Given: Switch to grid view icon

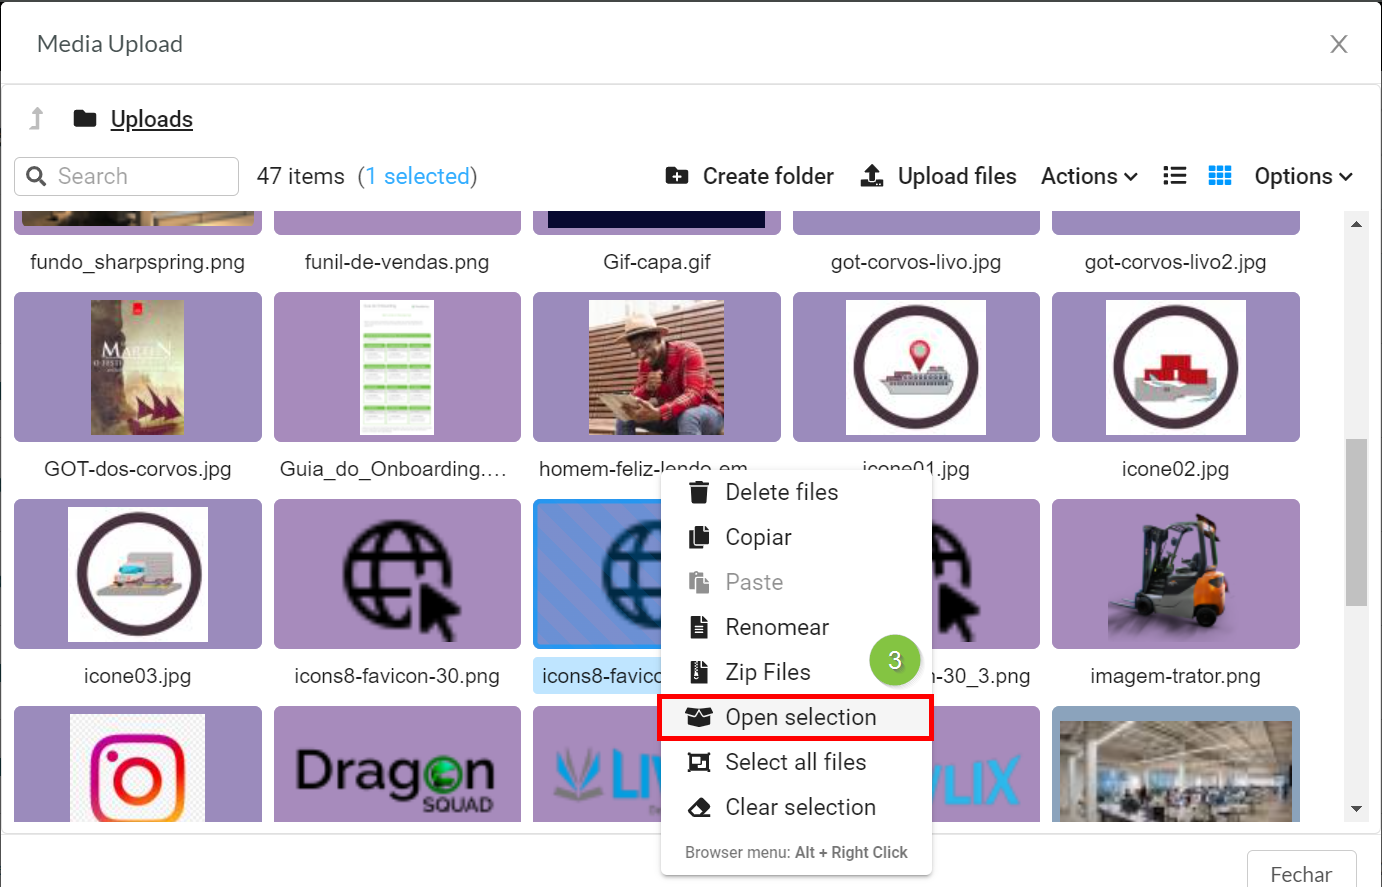Looking at the screenshot, I should pos(1220,176).
